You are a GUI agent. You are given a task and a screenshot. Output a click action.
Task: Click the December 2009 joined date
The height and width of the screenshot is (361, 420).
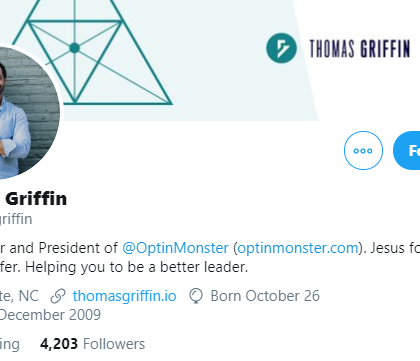point(50,315)
